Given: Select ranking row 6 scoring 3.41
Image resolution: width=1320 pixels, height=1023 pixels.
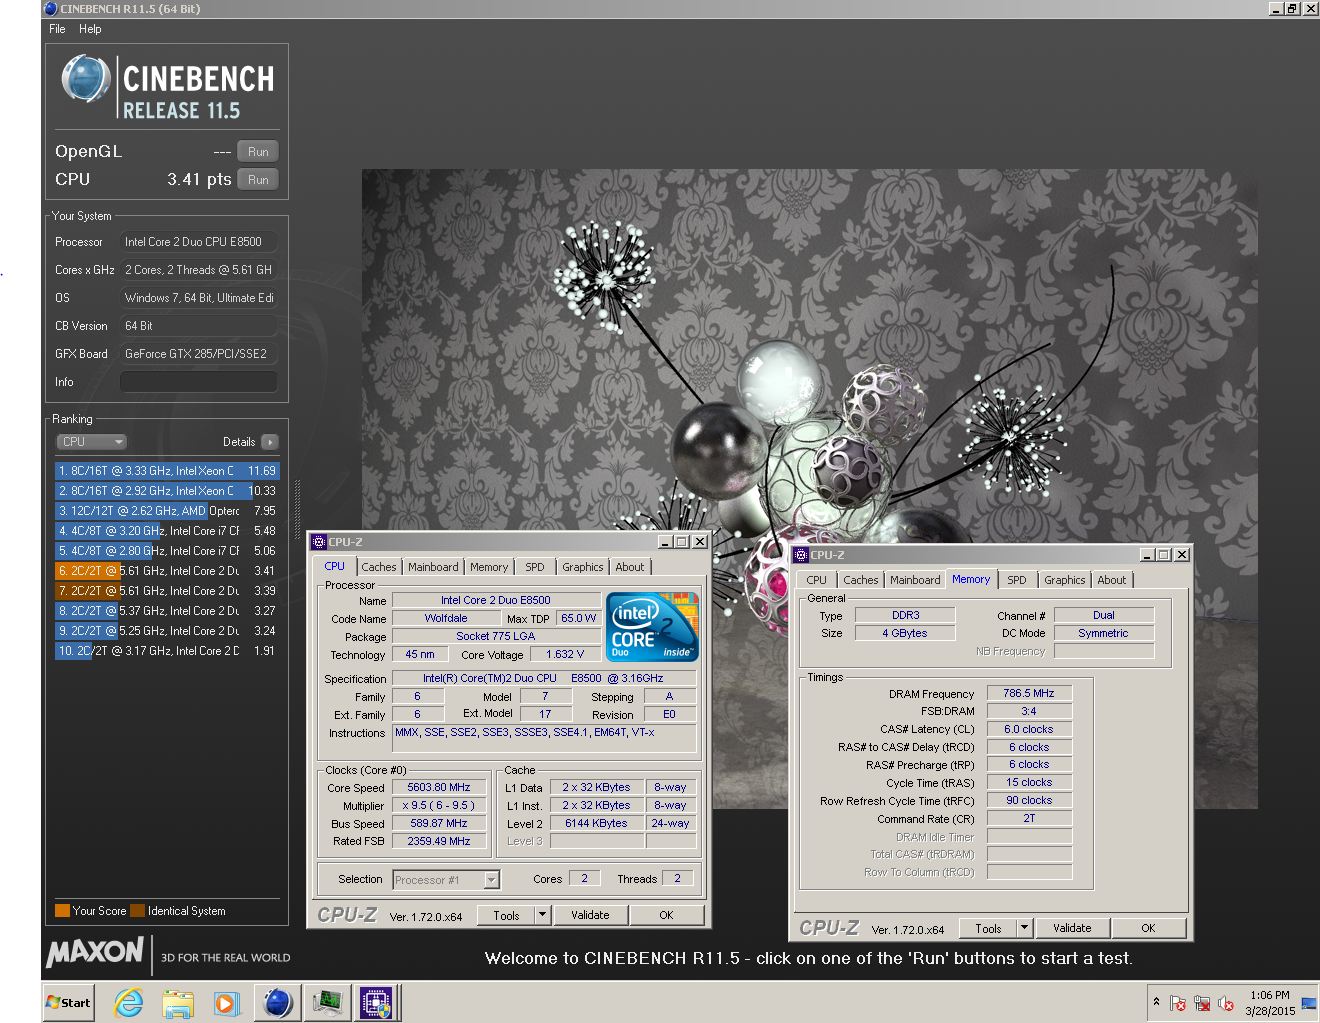Looking at the screenshot, I should [167, 571].
